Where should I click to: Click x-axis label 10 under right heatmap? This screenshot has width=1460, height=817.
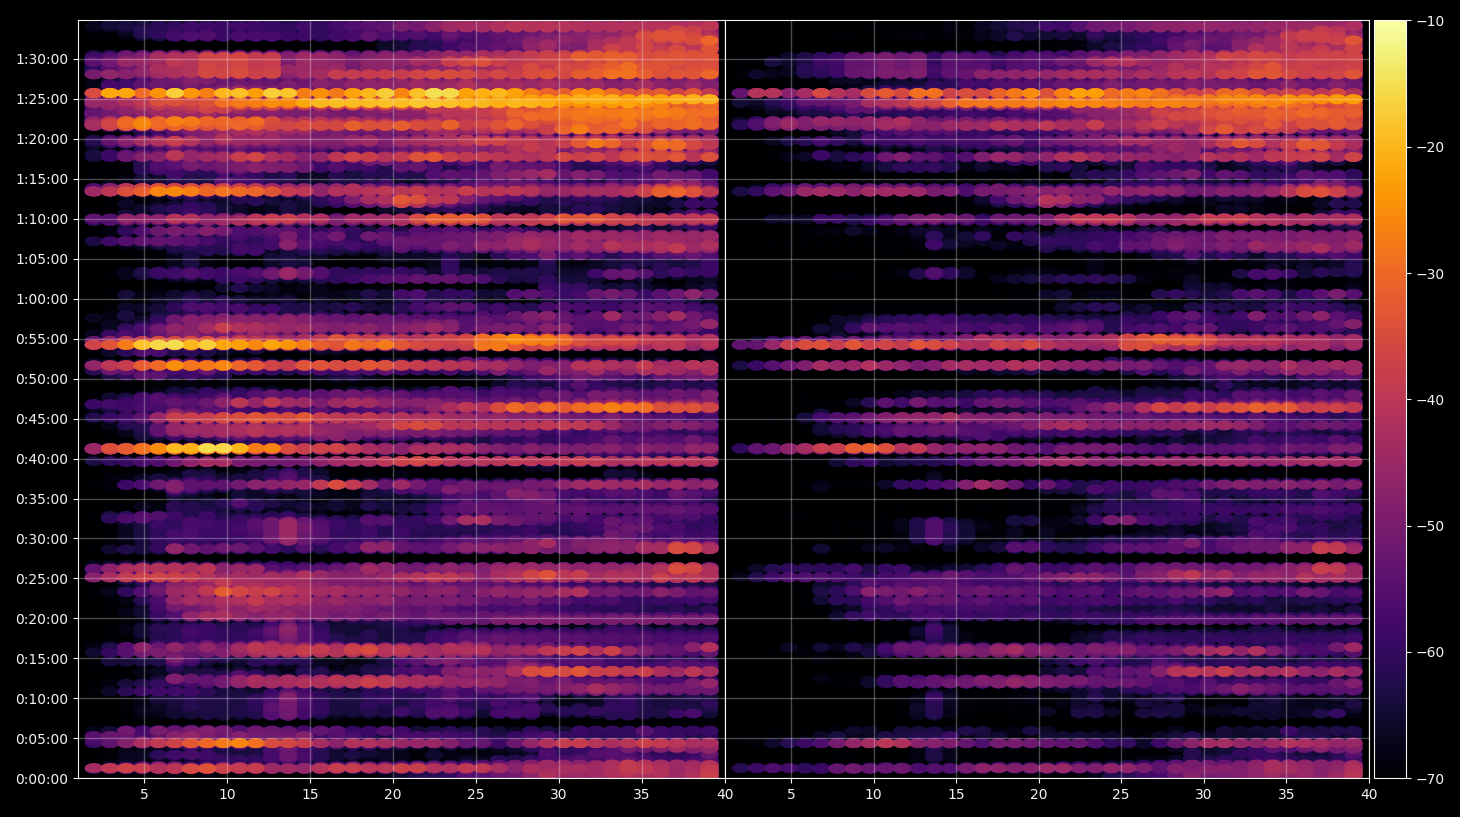[873, 795]
